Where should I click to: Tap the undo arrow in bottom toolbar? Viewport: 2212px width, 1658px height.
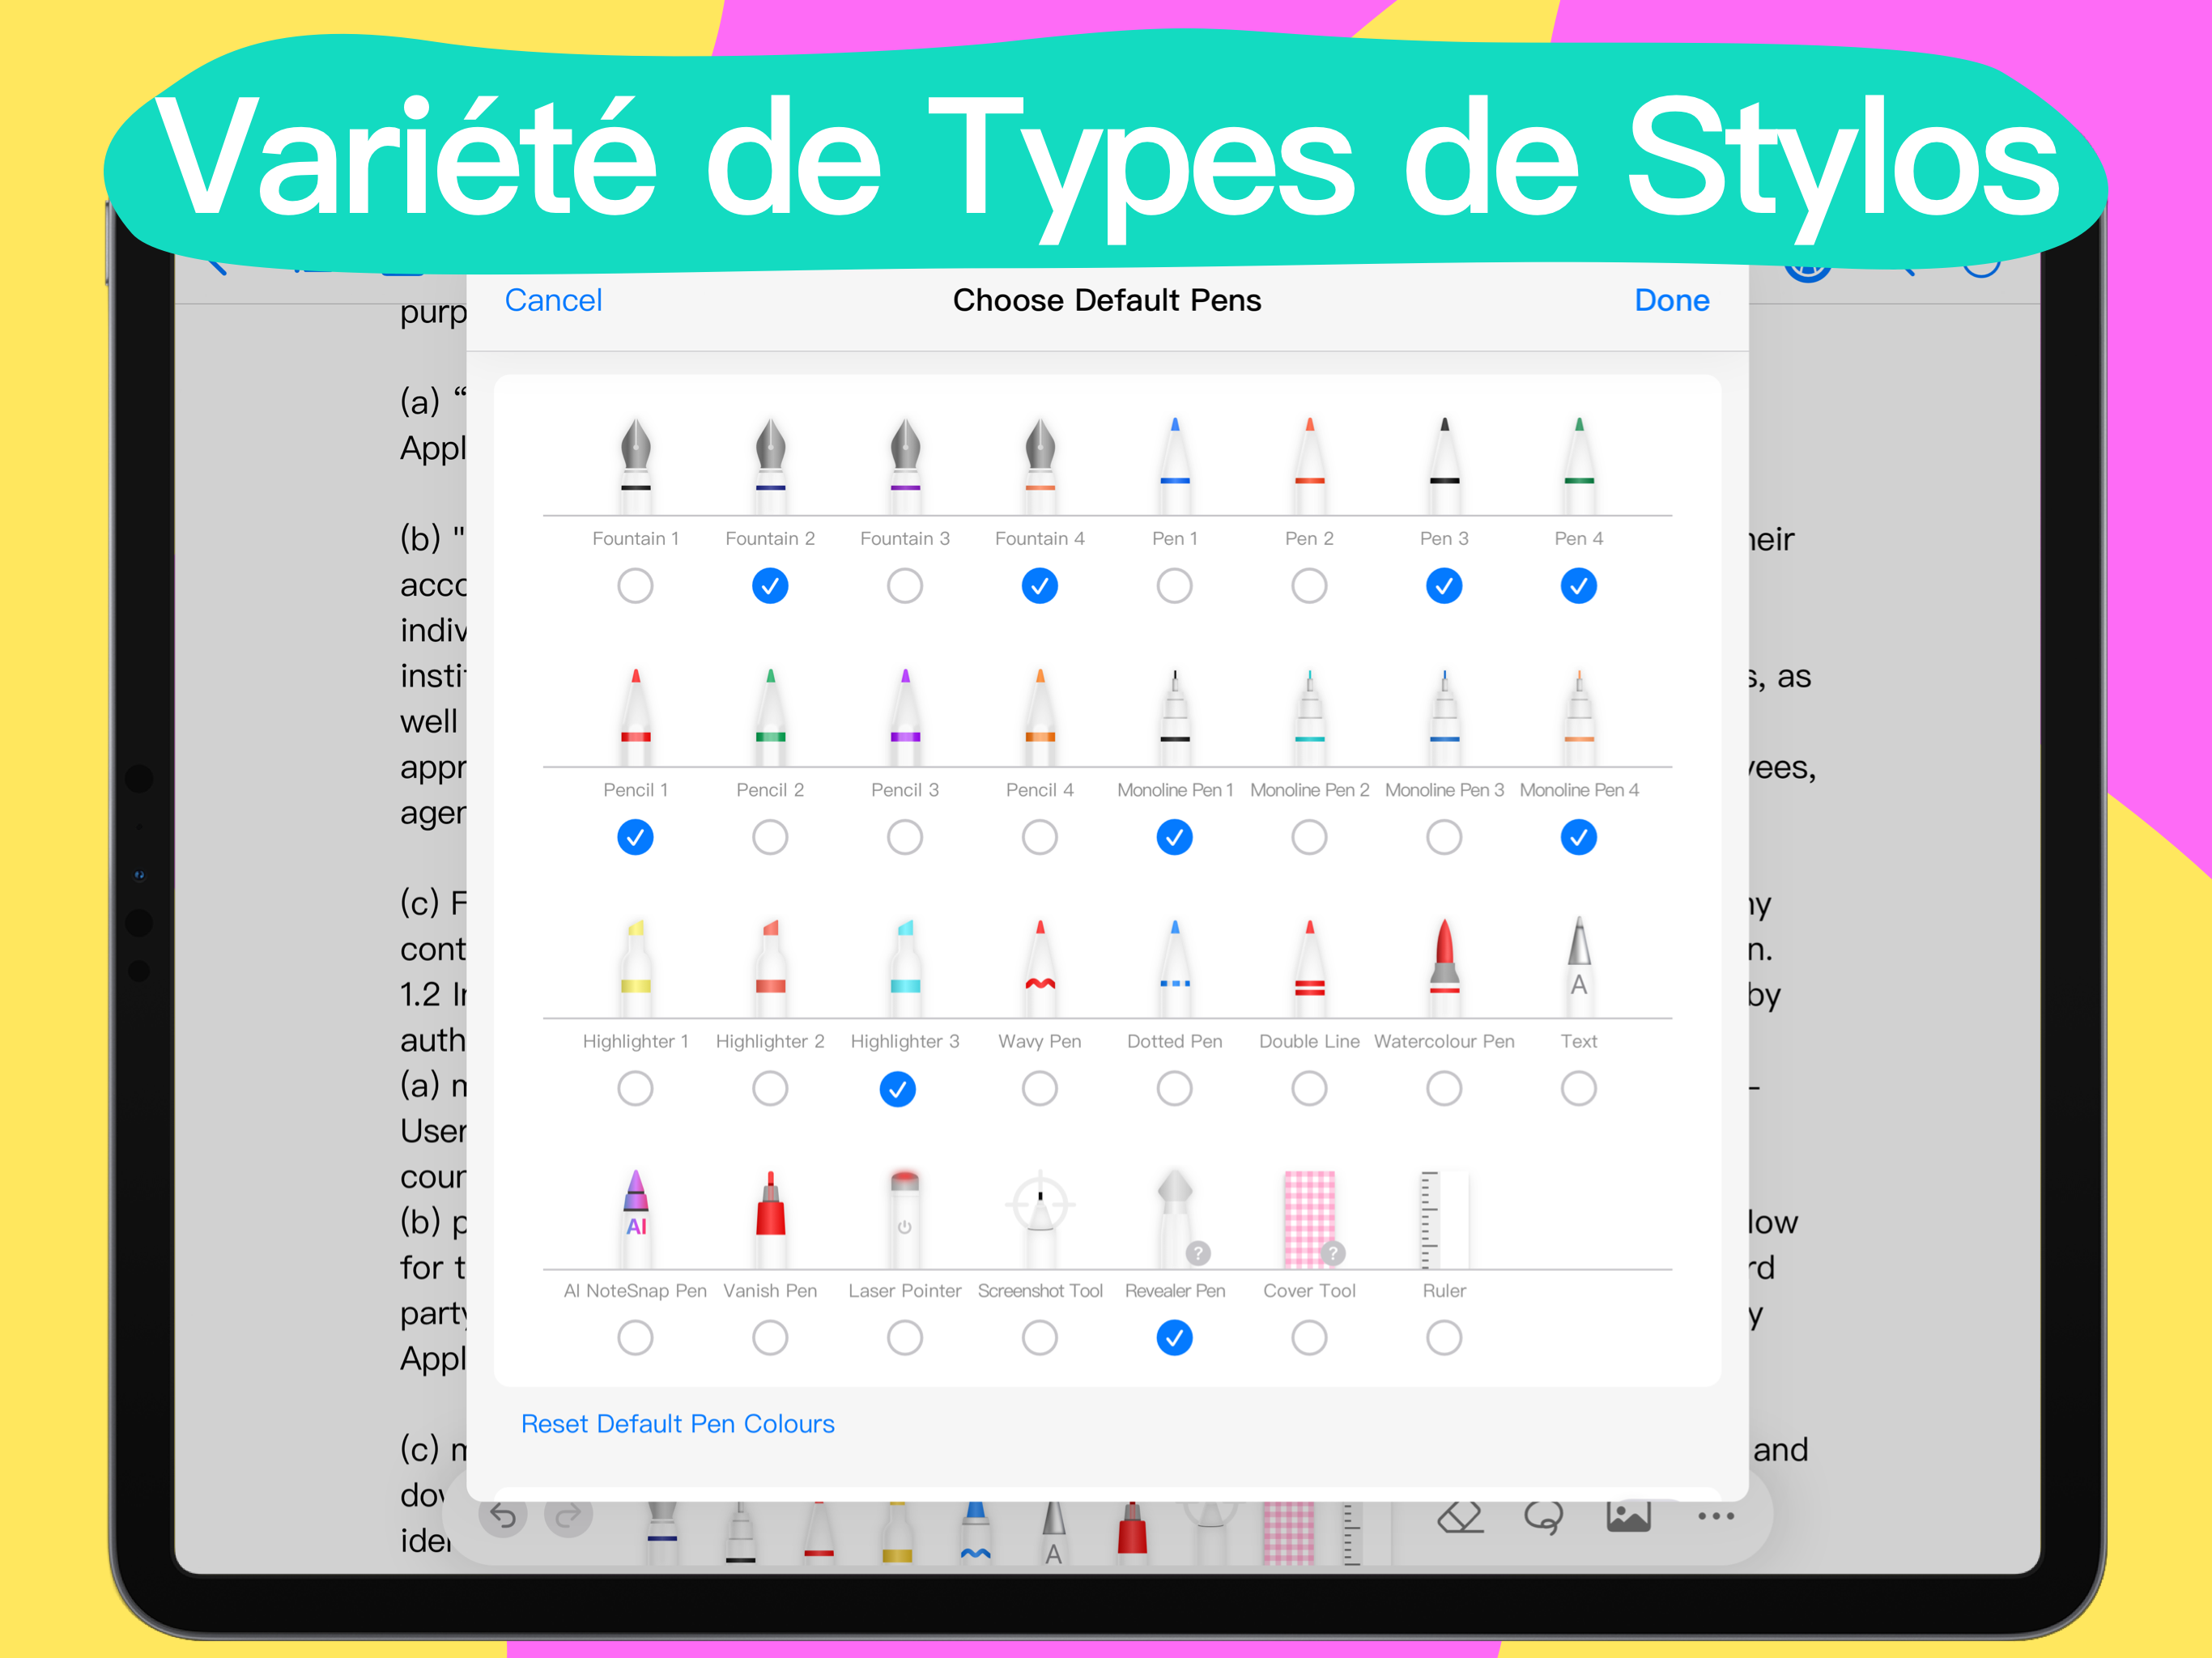tap(503, 1517)
